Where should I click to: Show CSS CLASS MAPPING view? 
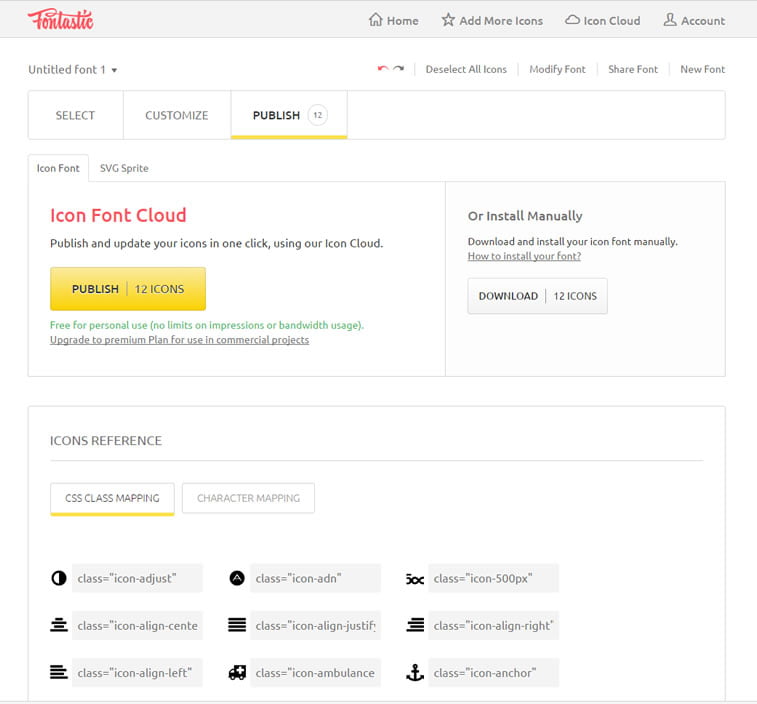[x=112, y=498]
